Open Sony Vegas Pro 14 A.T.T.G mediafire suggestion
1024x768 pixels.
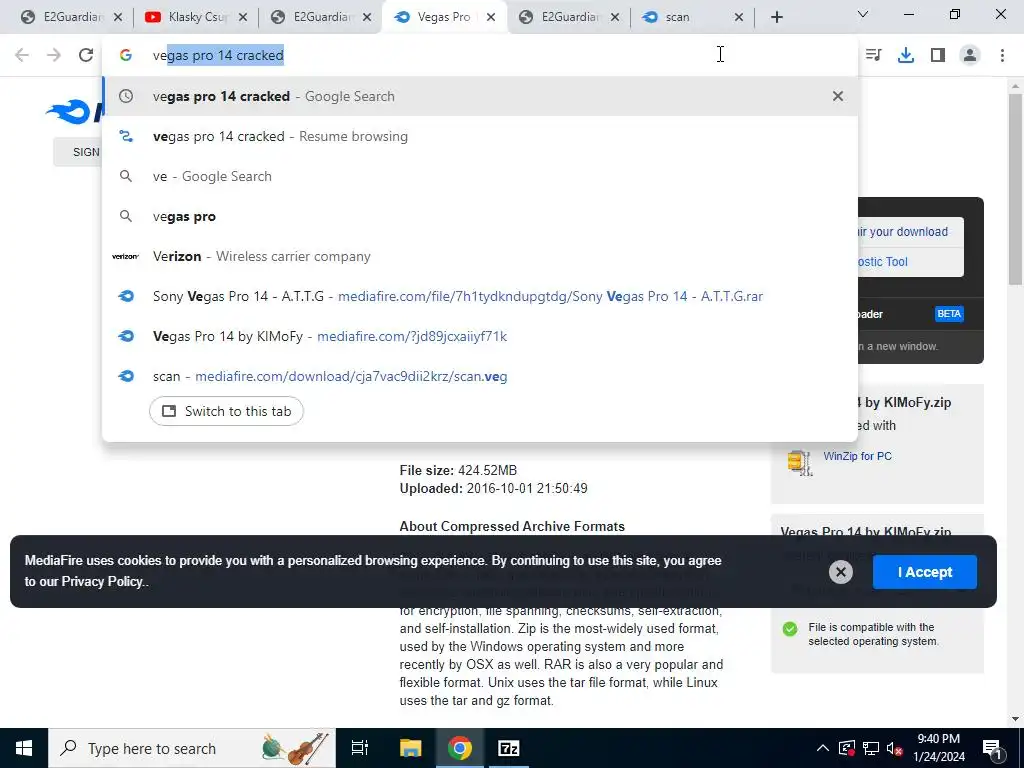tap(479, 296)
